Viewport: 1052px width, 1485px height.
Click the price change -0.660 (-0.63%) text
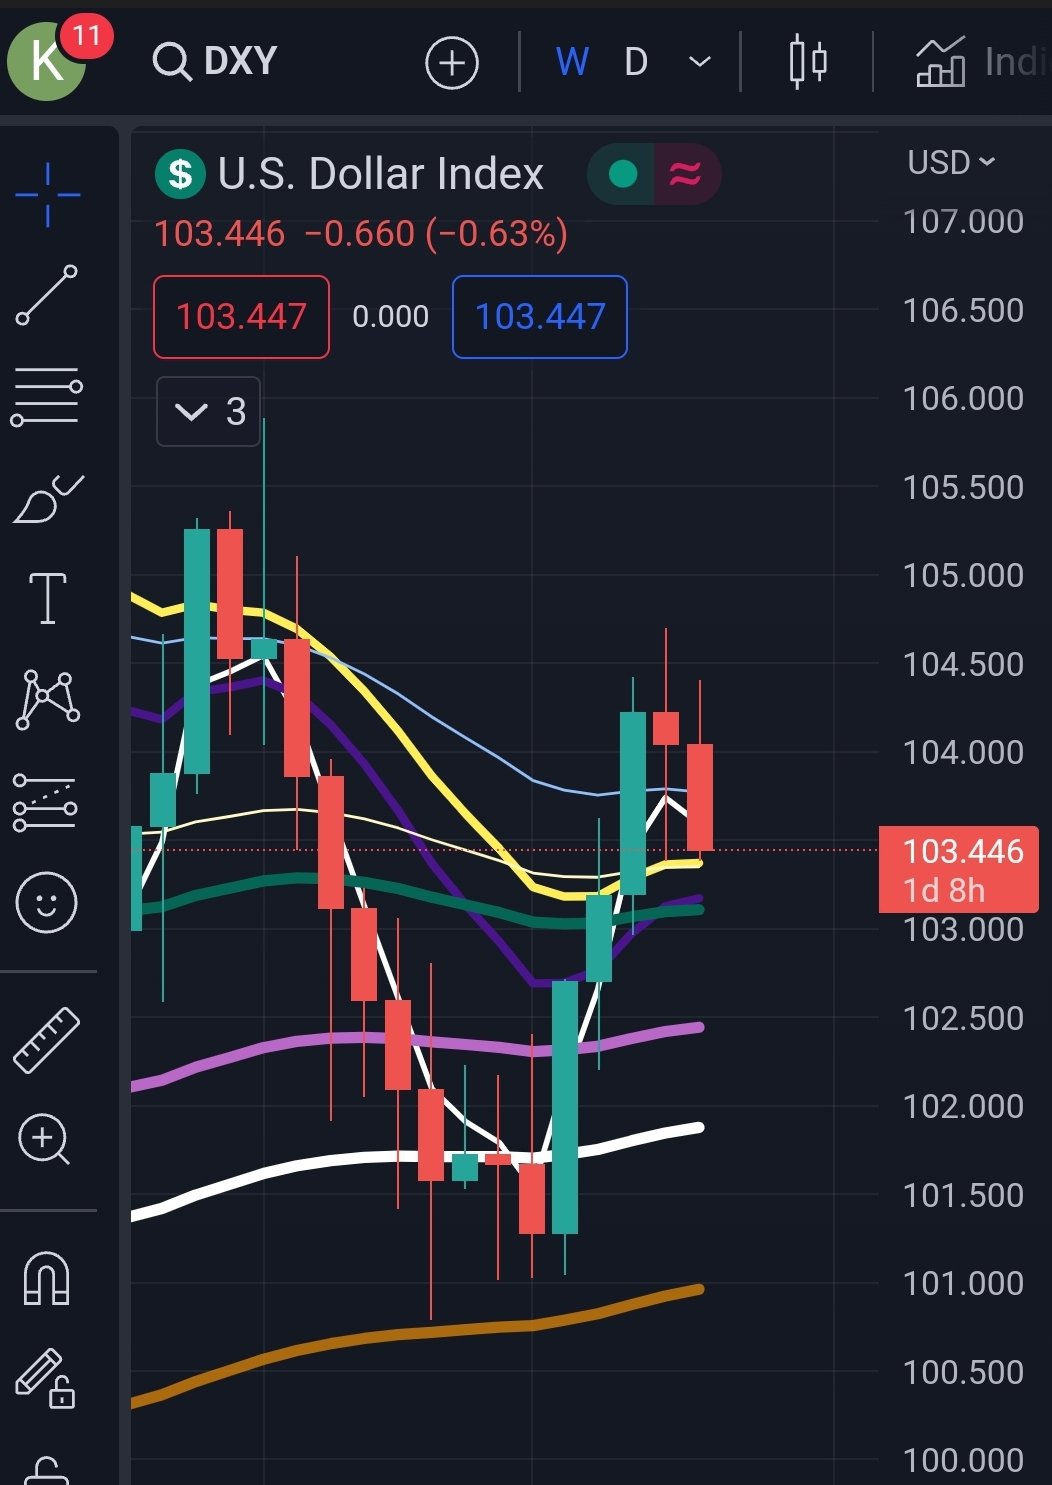tap(436, 234)
